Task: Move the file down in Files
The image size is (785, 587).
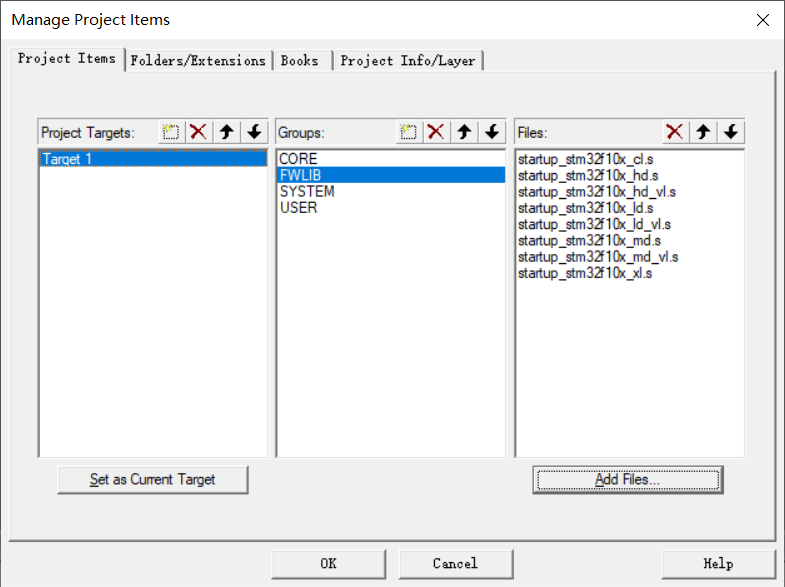Action: 731,132
